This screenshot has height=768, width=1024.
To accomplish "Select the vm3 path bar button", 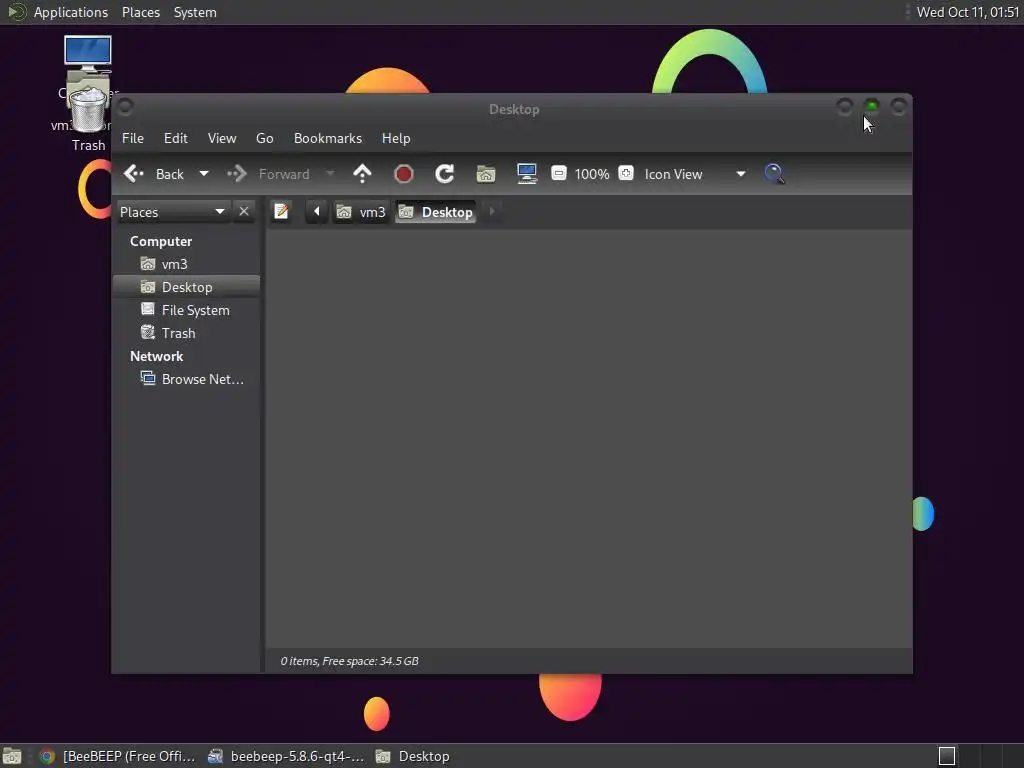I will coord(361,212).
